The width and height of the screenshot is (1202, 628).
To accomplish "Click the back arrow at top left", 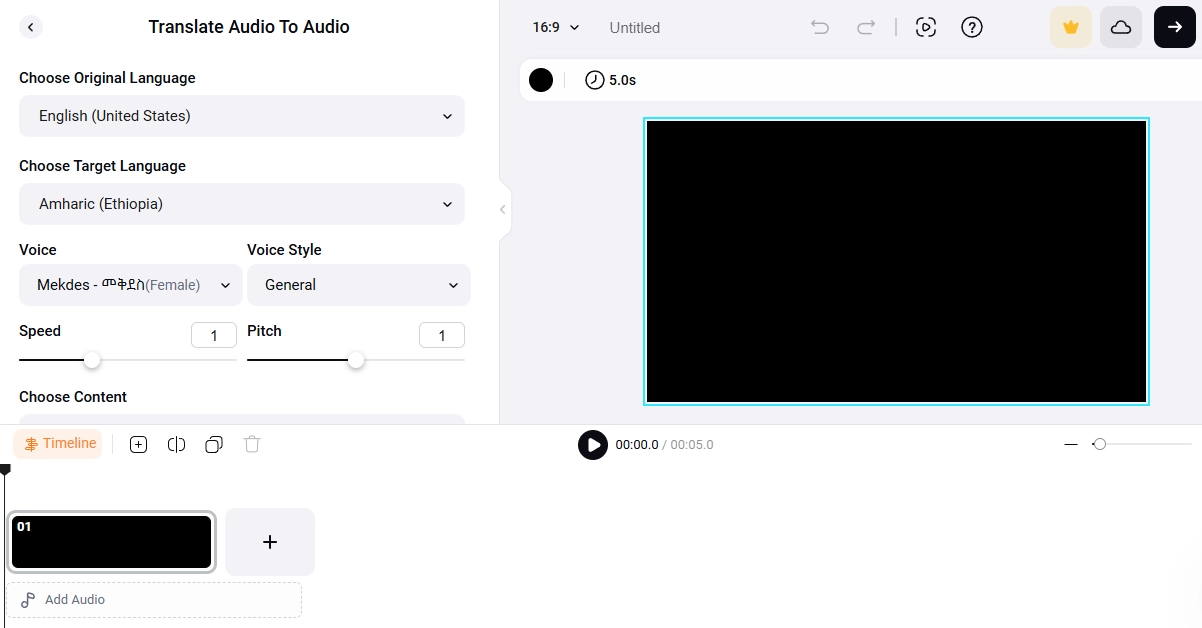I will (x=31, y=27).
